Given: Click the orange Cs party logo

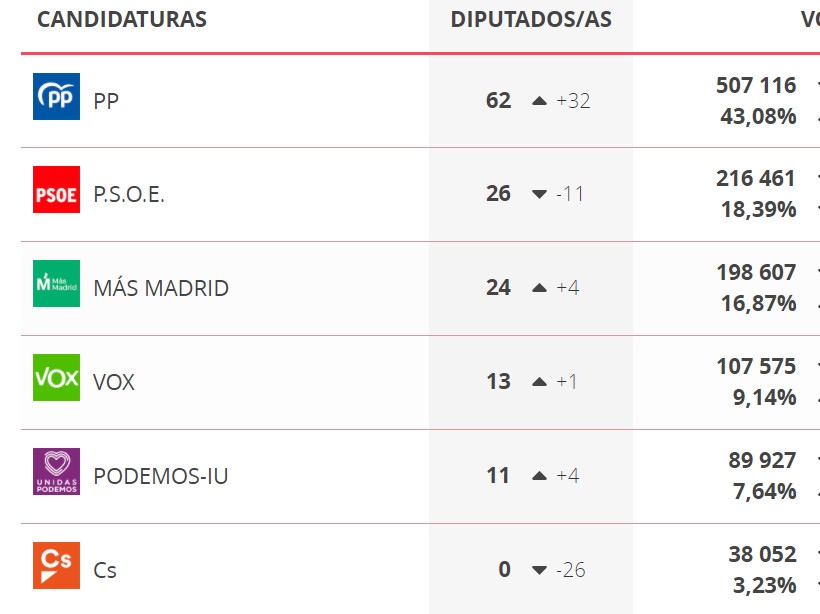Looking at the screenshot, I should 56,565.
